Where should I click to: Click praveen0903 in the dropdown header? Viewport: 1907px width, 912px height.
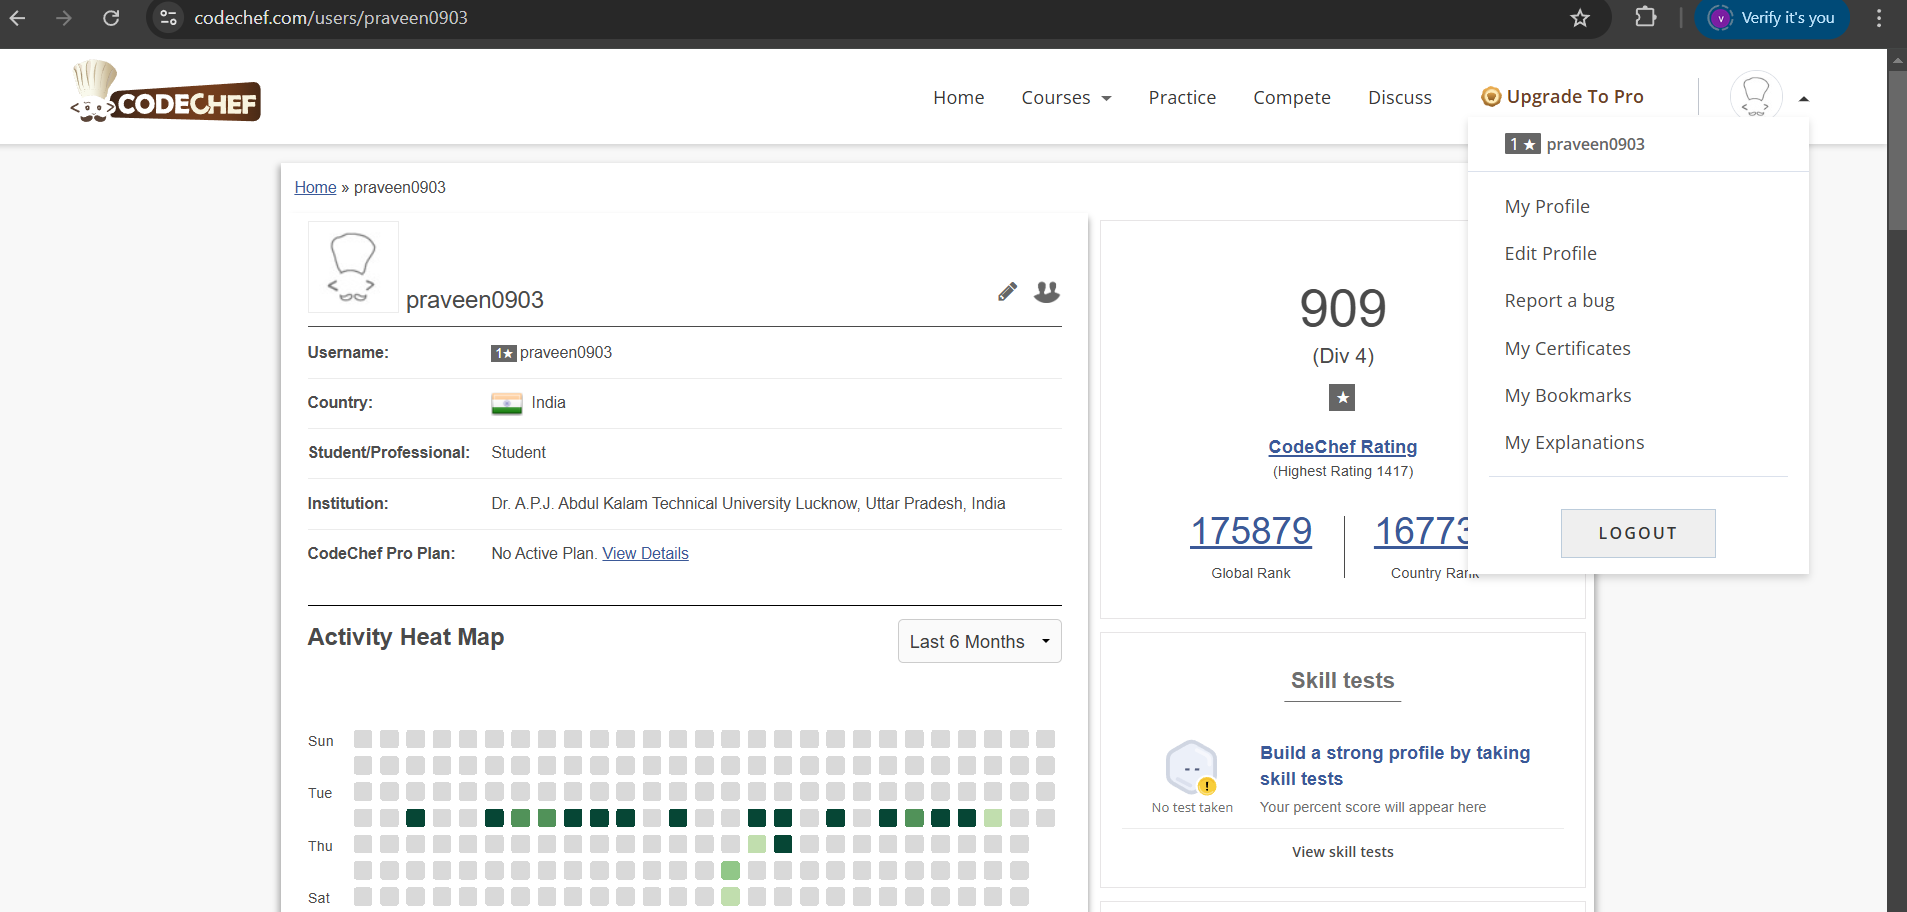(1595, 144)
